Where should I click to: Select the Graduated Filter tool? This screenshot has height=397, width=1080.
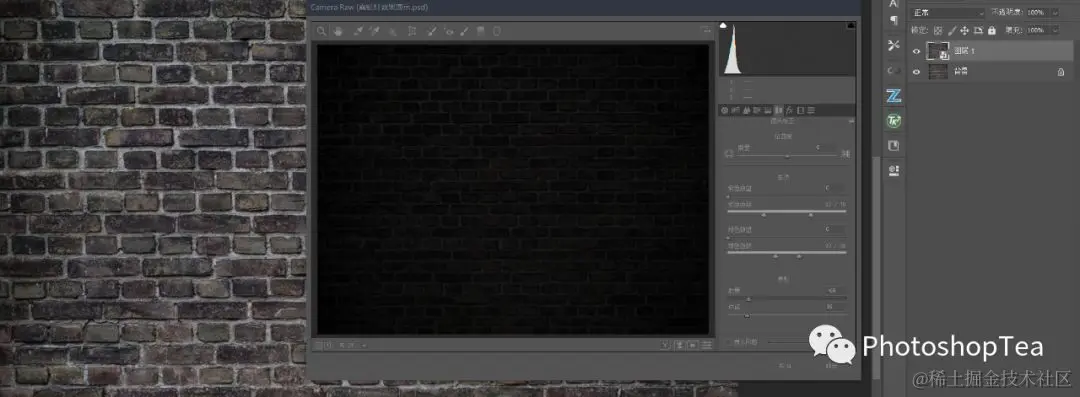[481, 30]
